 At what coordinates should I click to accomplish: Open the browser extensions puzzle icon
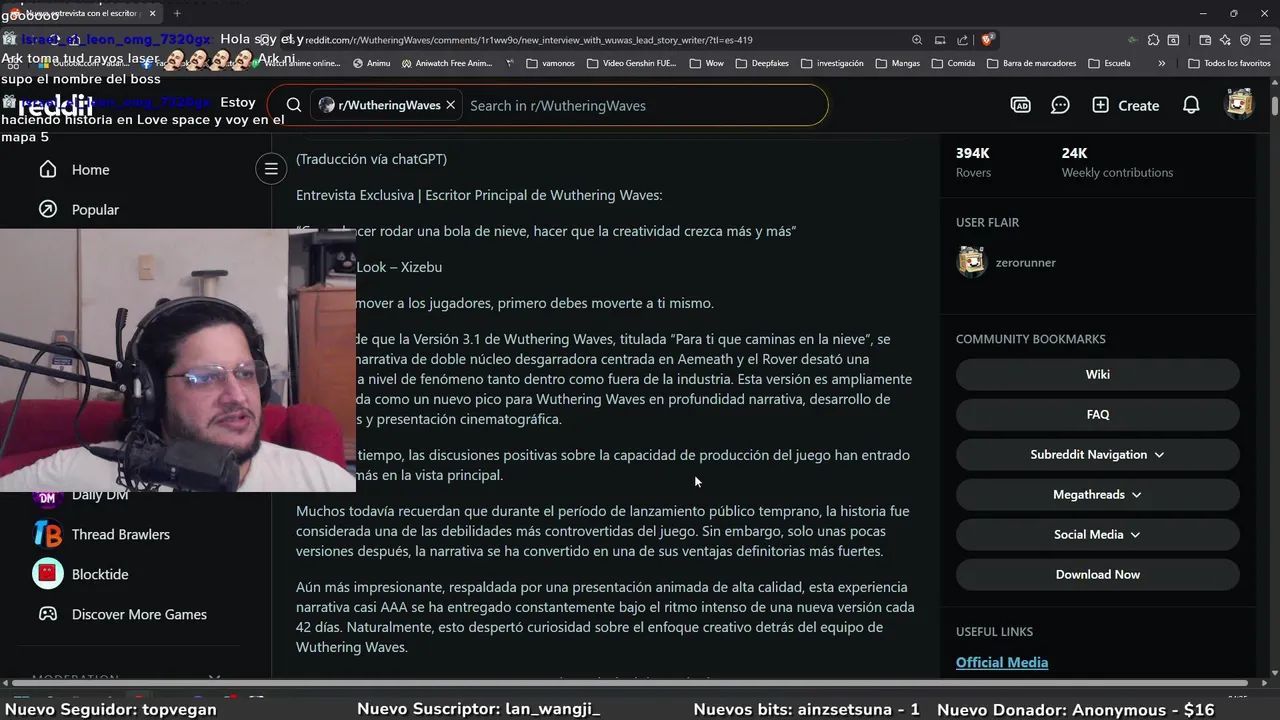pos(1153,40)
